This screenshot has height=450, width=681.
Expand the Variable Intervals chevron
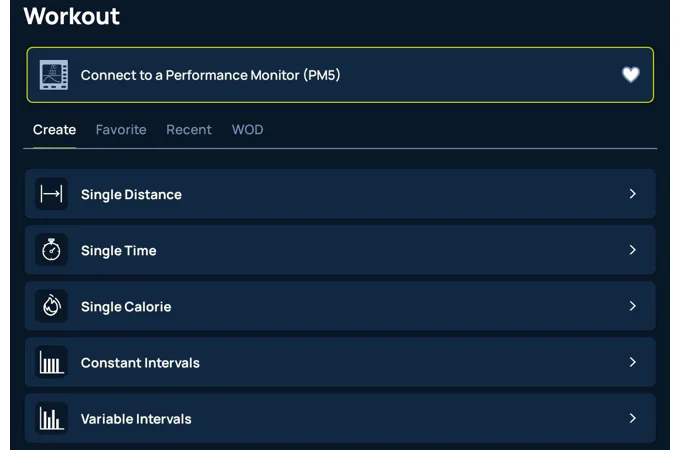[632, 418]
